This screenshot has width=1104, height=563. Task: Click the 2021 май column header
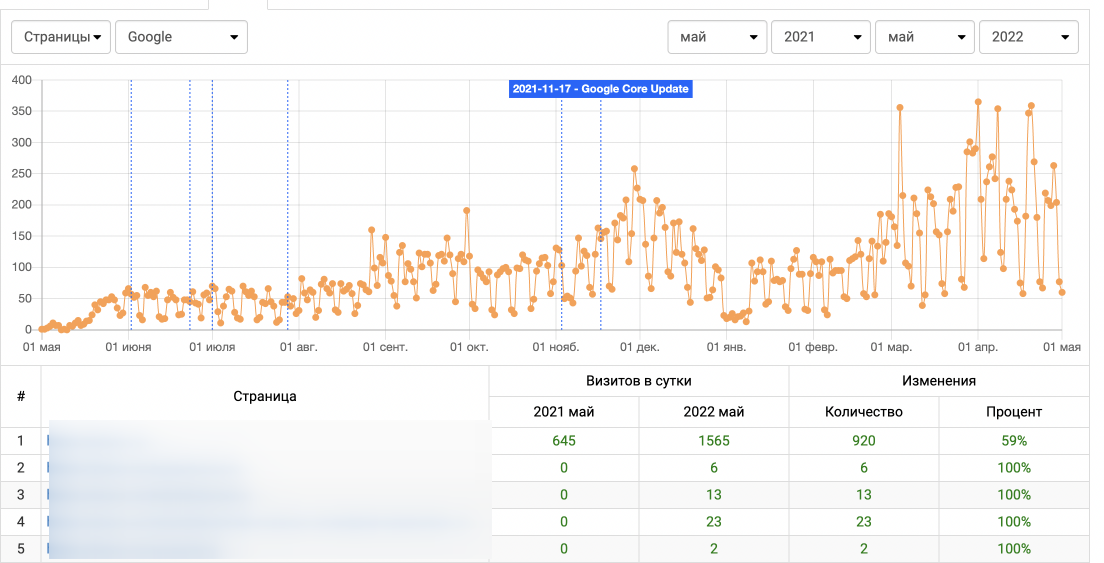coord(564,412)
